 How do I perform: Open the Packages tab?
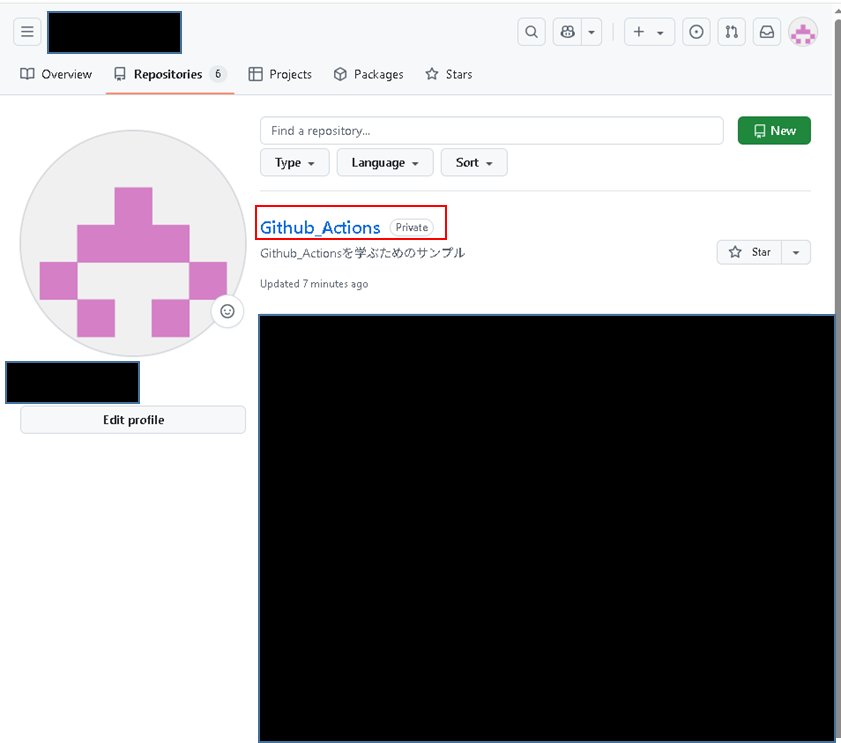(368, 74)
